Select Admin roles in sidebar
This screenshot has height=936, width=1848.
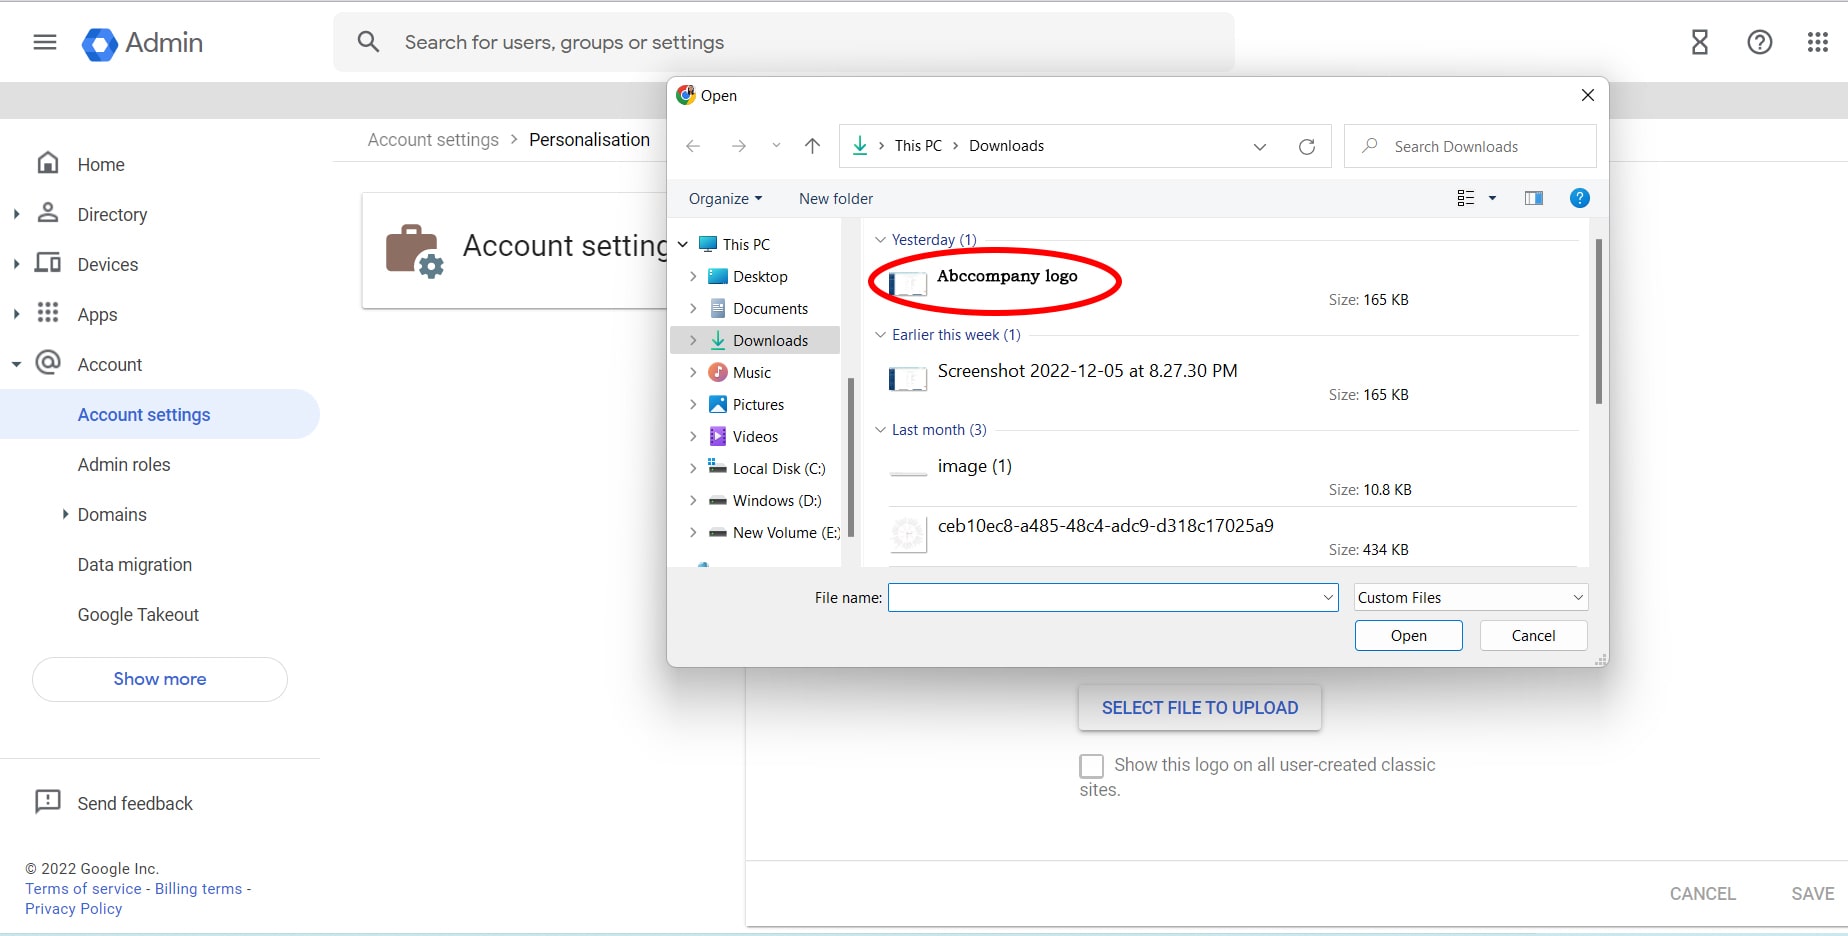[x=124, y=465]
